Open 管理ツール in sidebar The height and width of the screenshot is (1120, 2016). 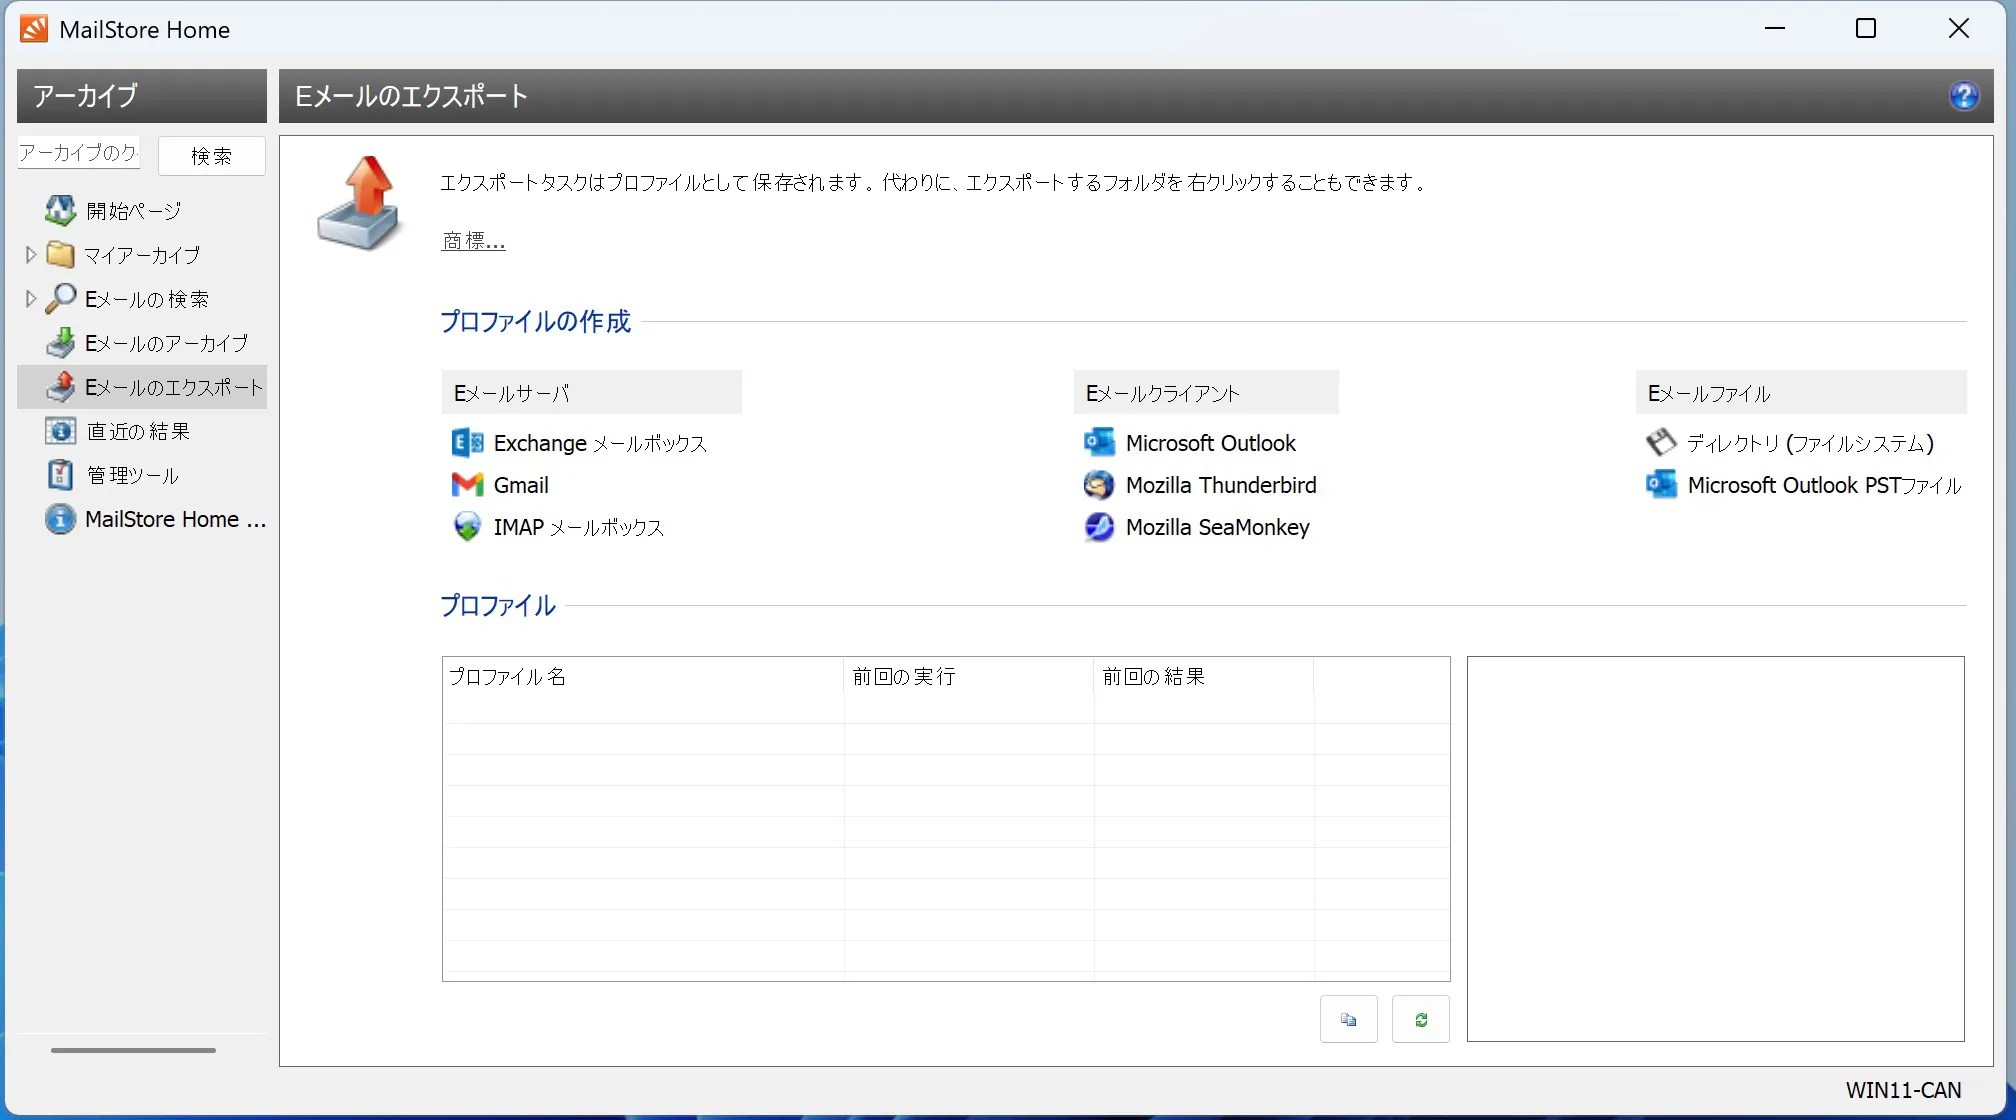(132, 475)
